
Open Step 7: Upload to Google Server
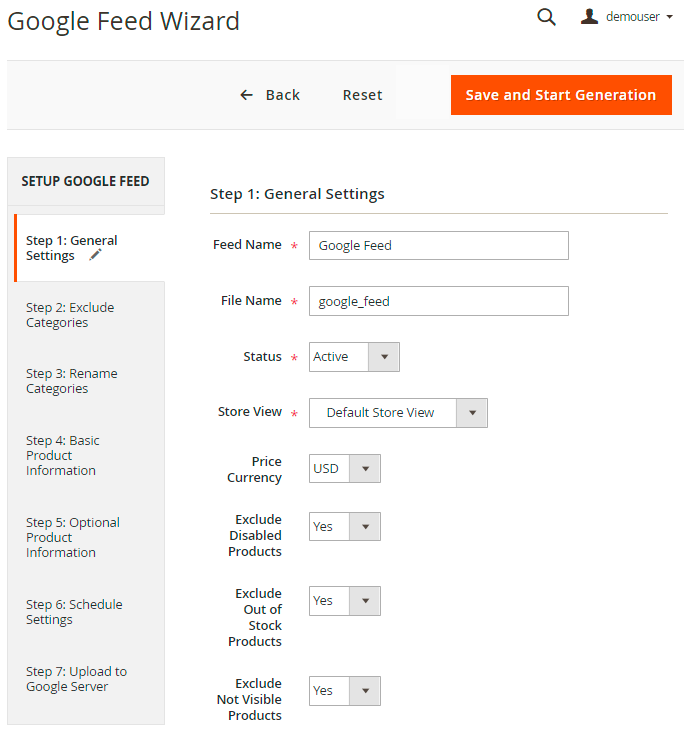coord(76,679)
